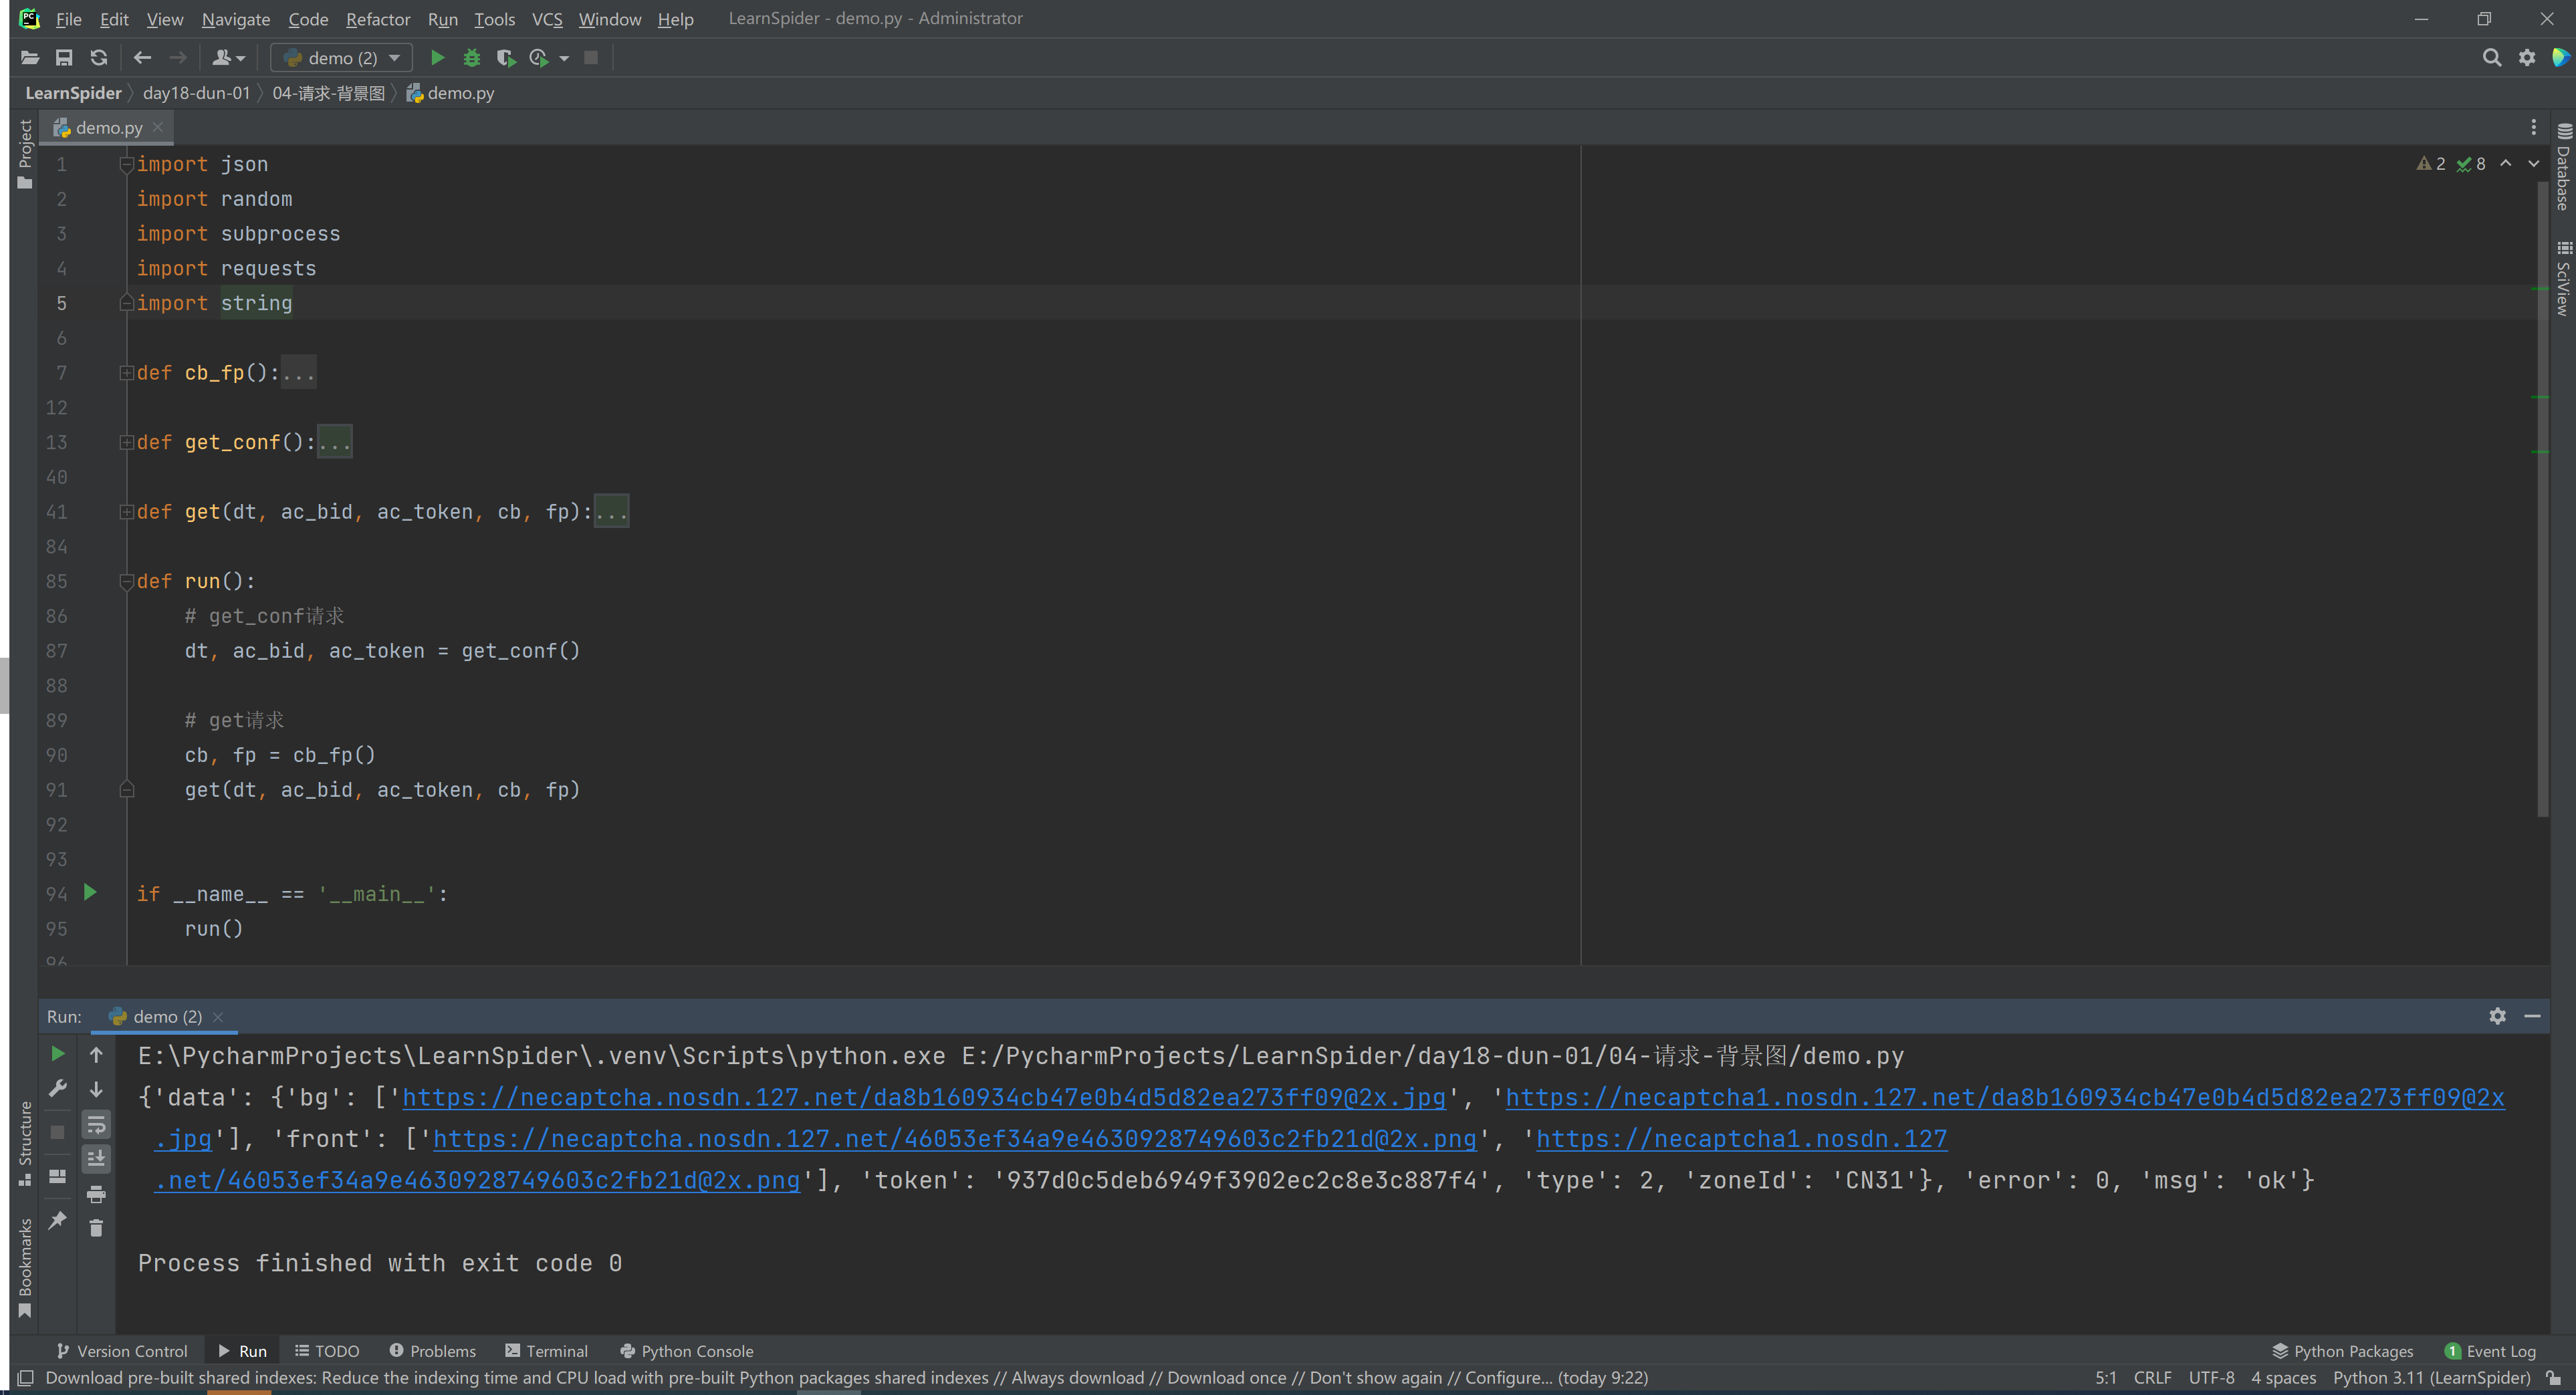This screenshot has height=1395, width=2576.
Task: Toggle the SciView tool window stripe
Action: pyautogui.click(x=2563, y=278)
